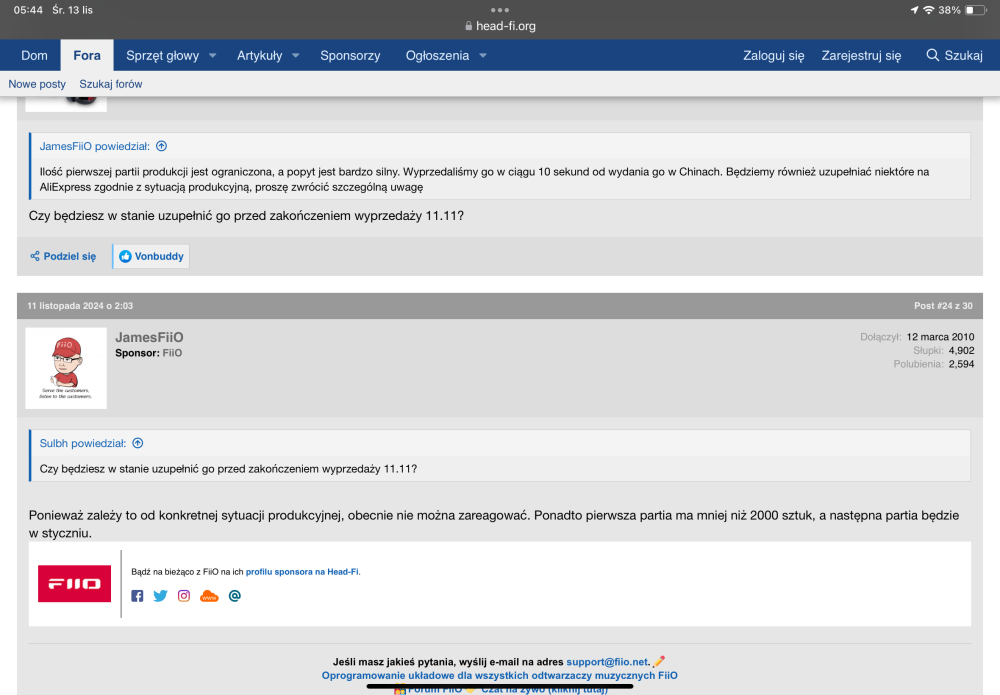Click Zaloguj się to log in

coord(773,56)
